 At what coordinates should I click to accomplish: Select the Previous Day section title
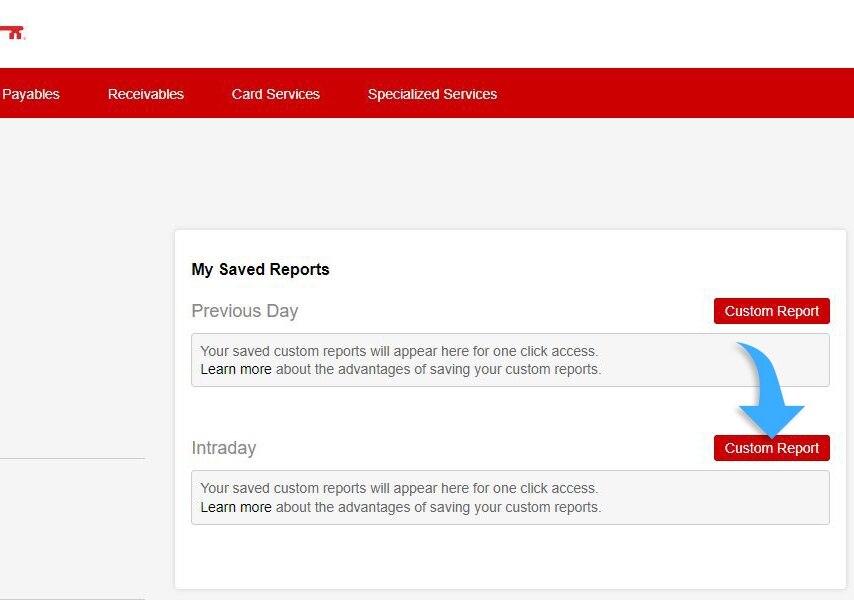coord(245,311)
